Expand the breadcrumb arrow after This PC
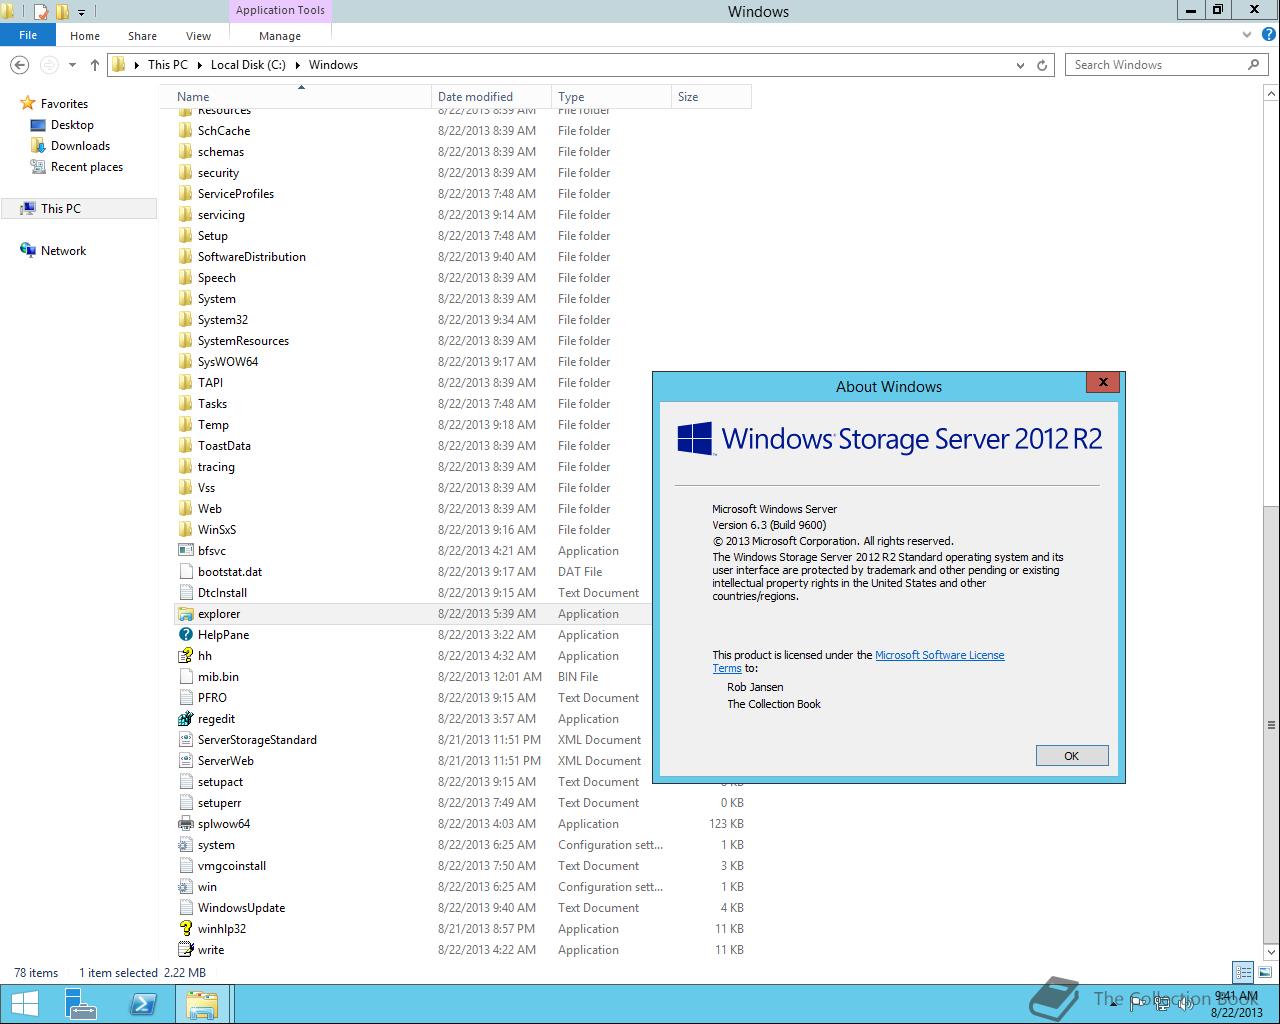Image resolution: width=1280 pixels, height=1024 pixels. pos(199,65)
